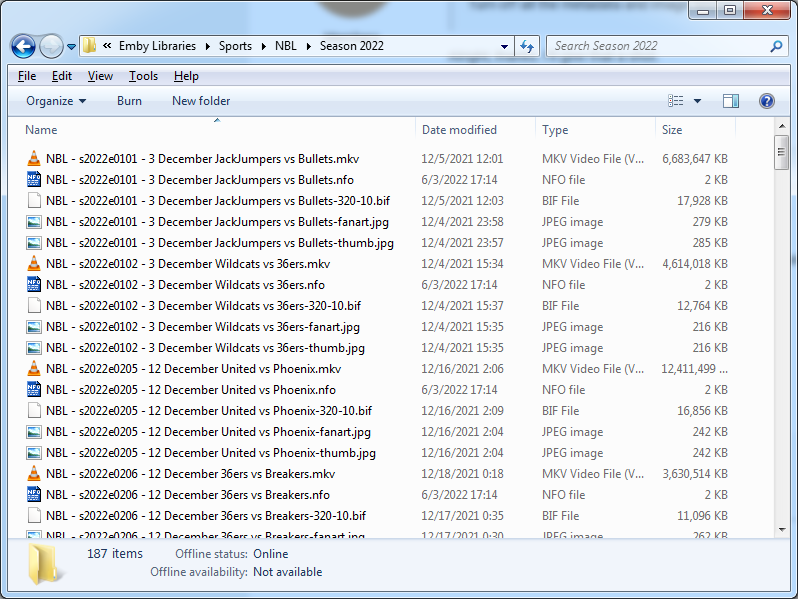798x599 pixels.
Task: Click the folder icon in address bar
Action: tap(89, 46)
